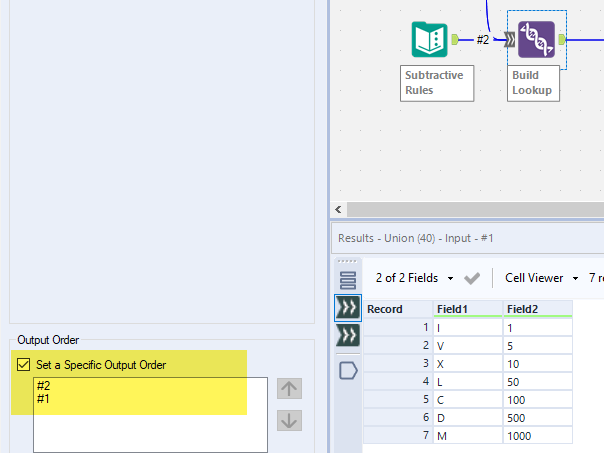The width and height of the screenshot is (604, 453).
Task: Show all messages view icon
Action: (x=348, y=280)
